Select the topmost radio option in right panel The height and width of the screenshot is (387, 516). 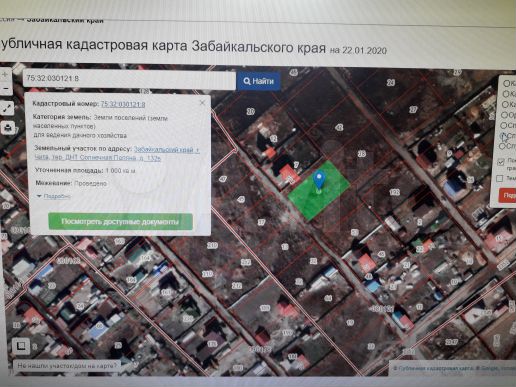pos(507,83)
